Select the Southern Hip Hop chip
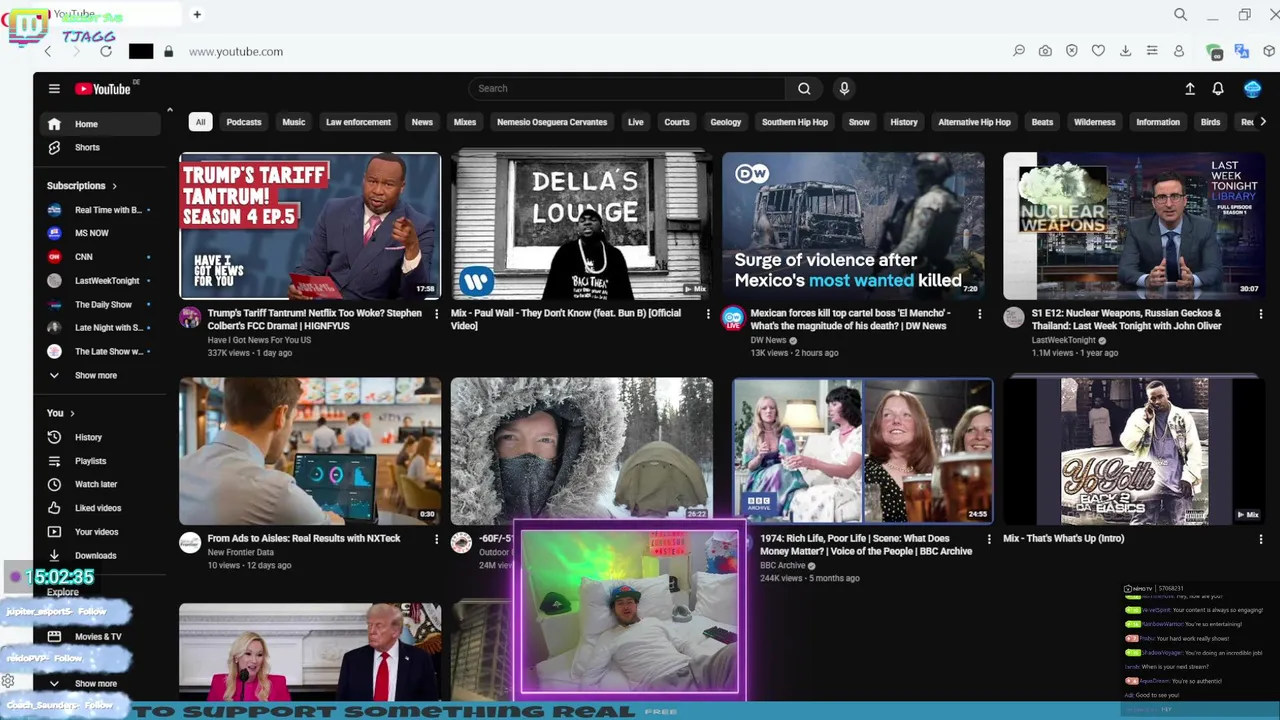 click(x=795, y=122)
